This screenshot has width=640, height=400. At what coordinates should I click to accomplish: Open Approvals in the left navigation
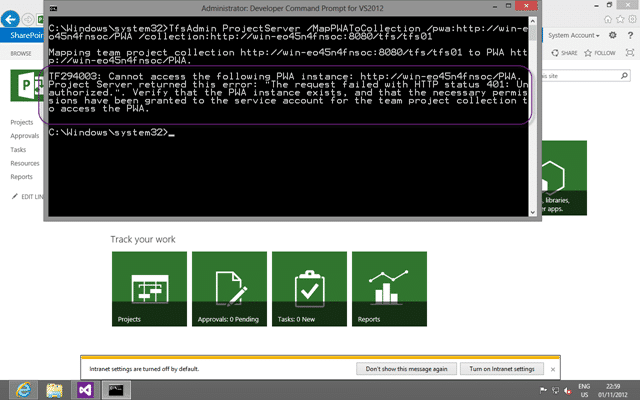24,136
